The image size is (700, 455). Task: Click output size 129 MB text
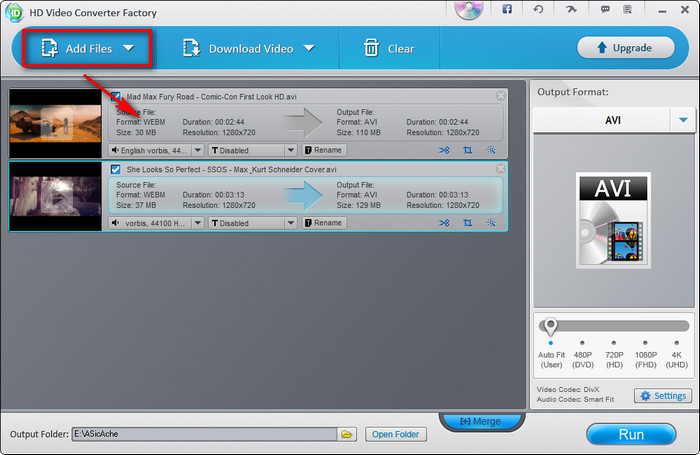coord(358,205)
